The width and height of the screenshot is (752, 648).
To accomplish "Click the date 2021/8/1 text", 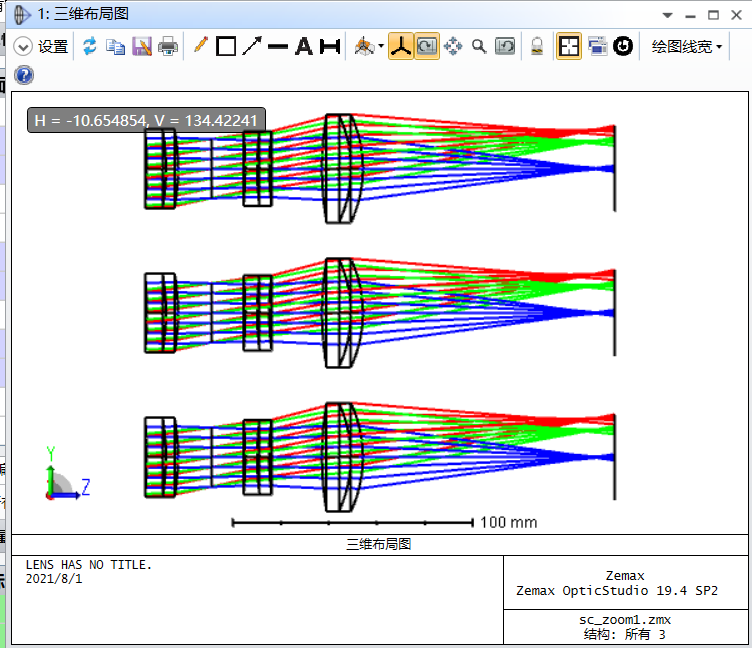I will point(54,579).
